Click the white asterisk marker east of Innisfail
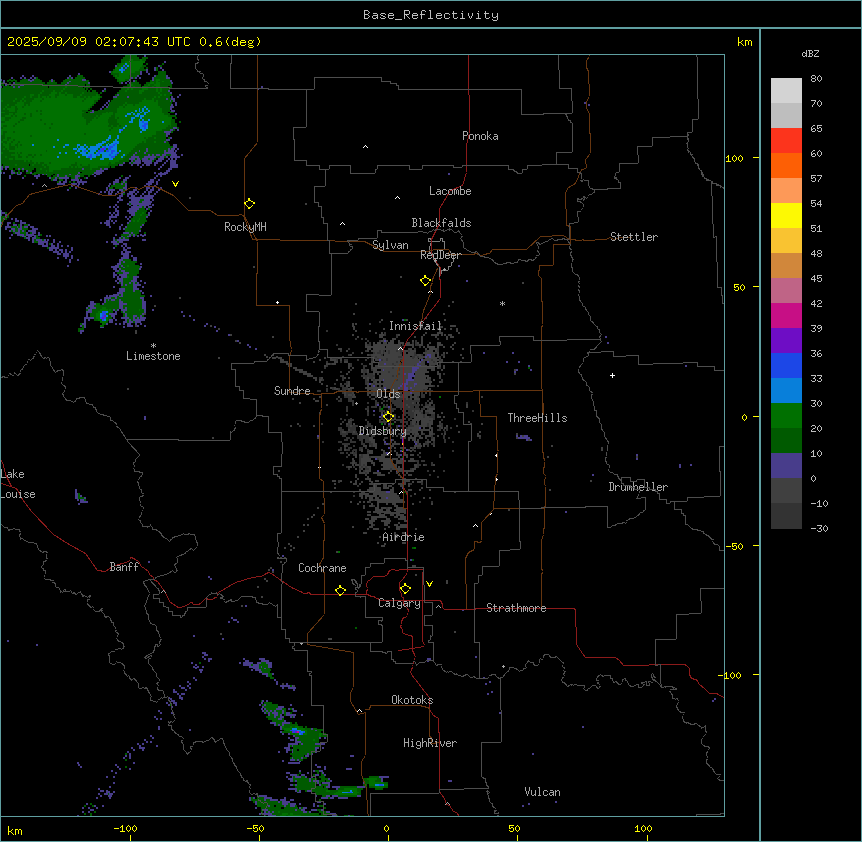The image size is (862, 842). point(502,303)
